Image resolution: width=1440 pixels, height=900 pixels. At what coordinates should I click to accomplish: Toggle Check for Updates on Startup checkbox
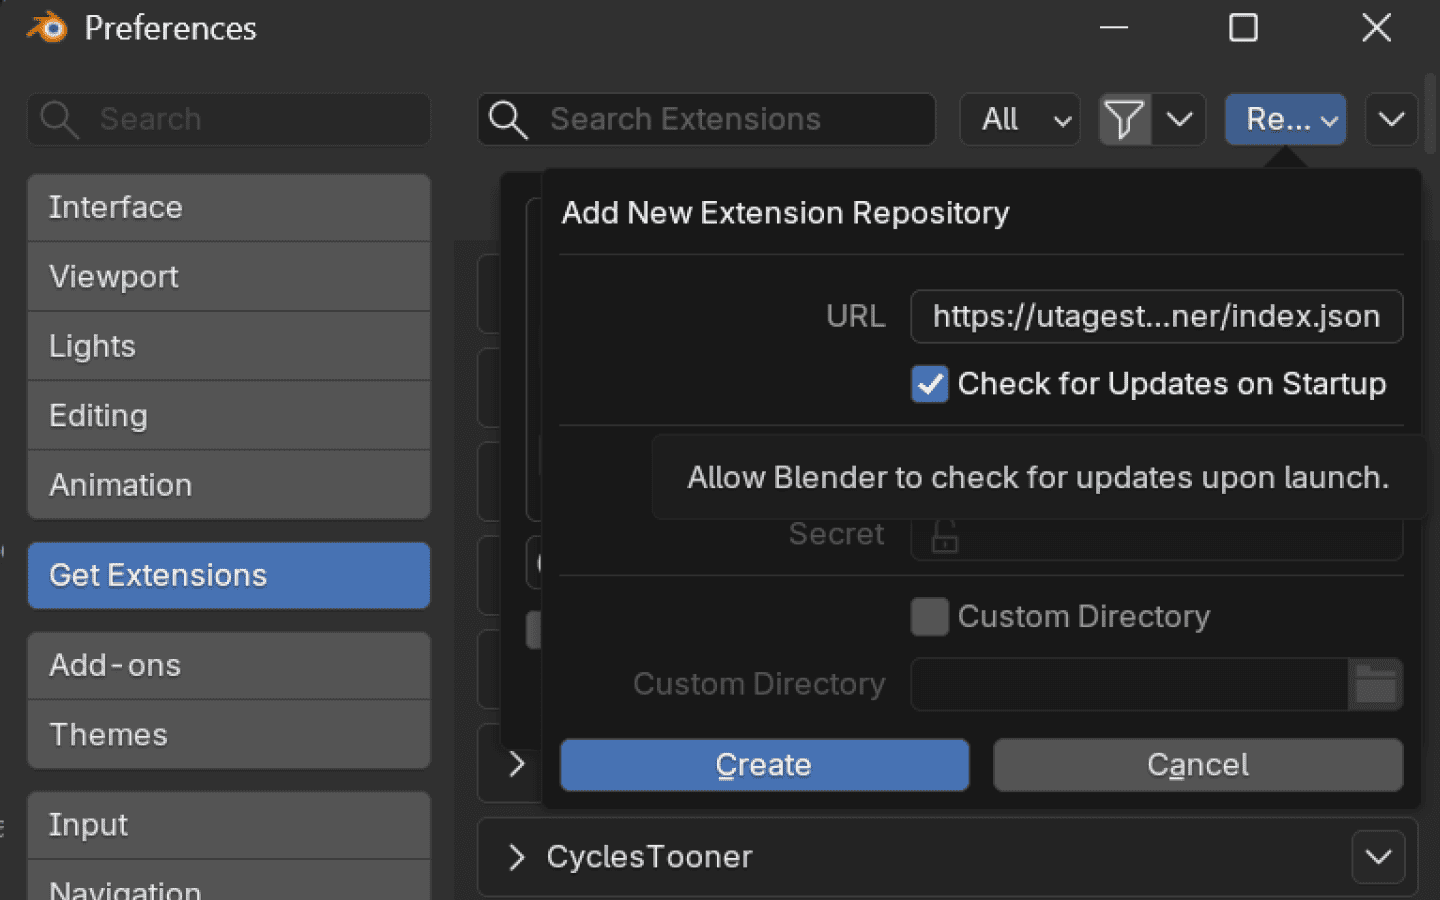pyautogui.click(x=930, y=384)
